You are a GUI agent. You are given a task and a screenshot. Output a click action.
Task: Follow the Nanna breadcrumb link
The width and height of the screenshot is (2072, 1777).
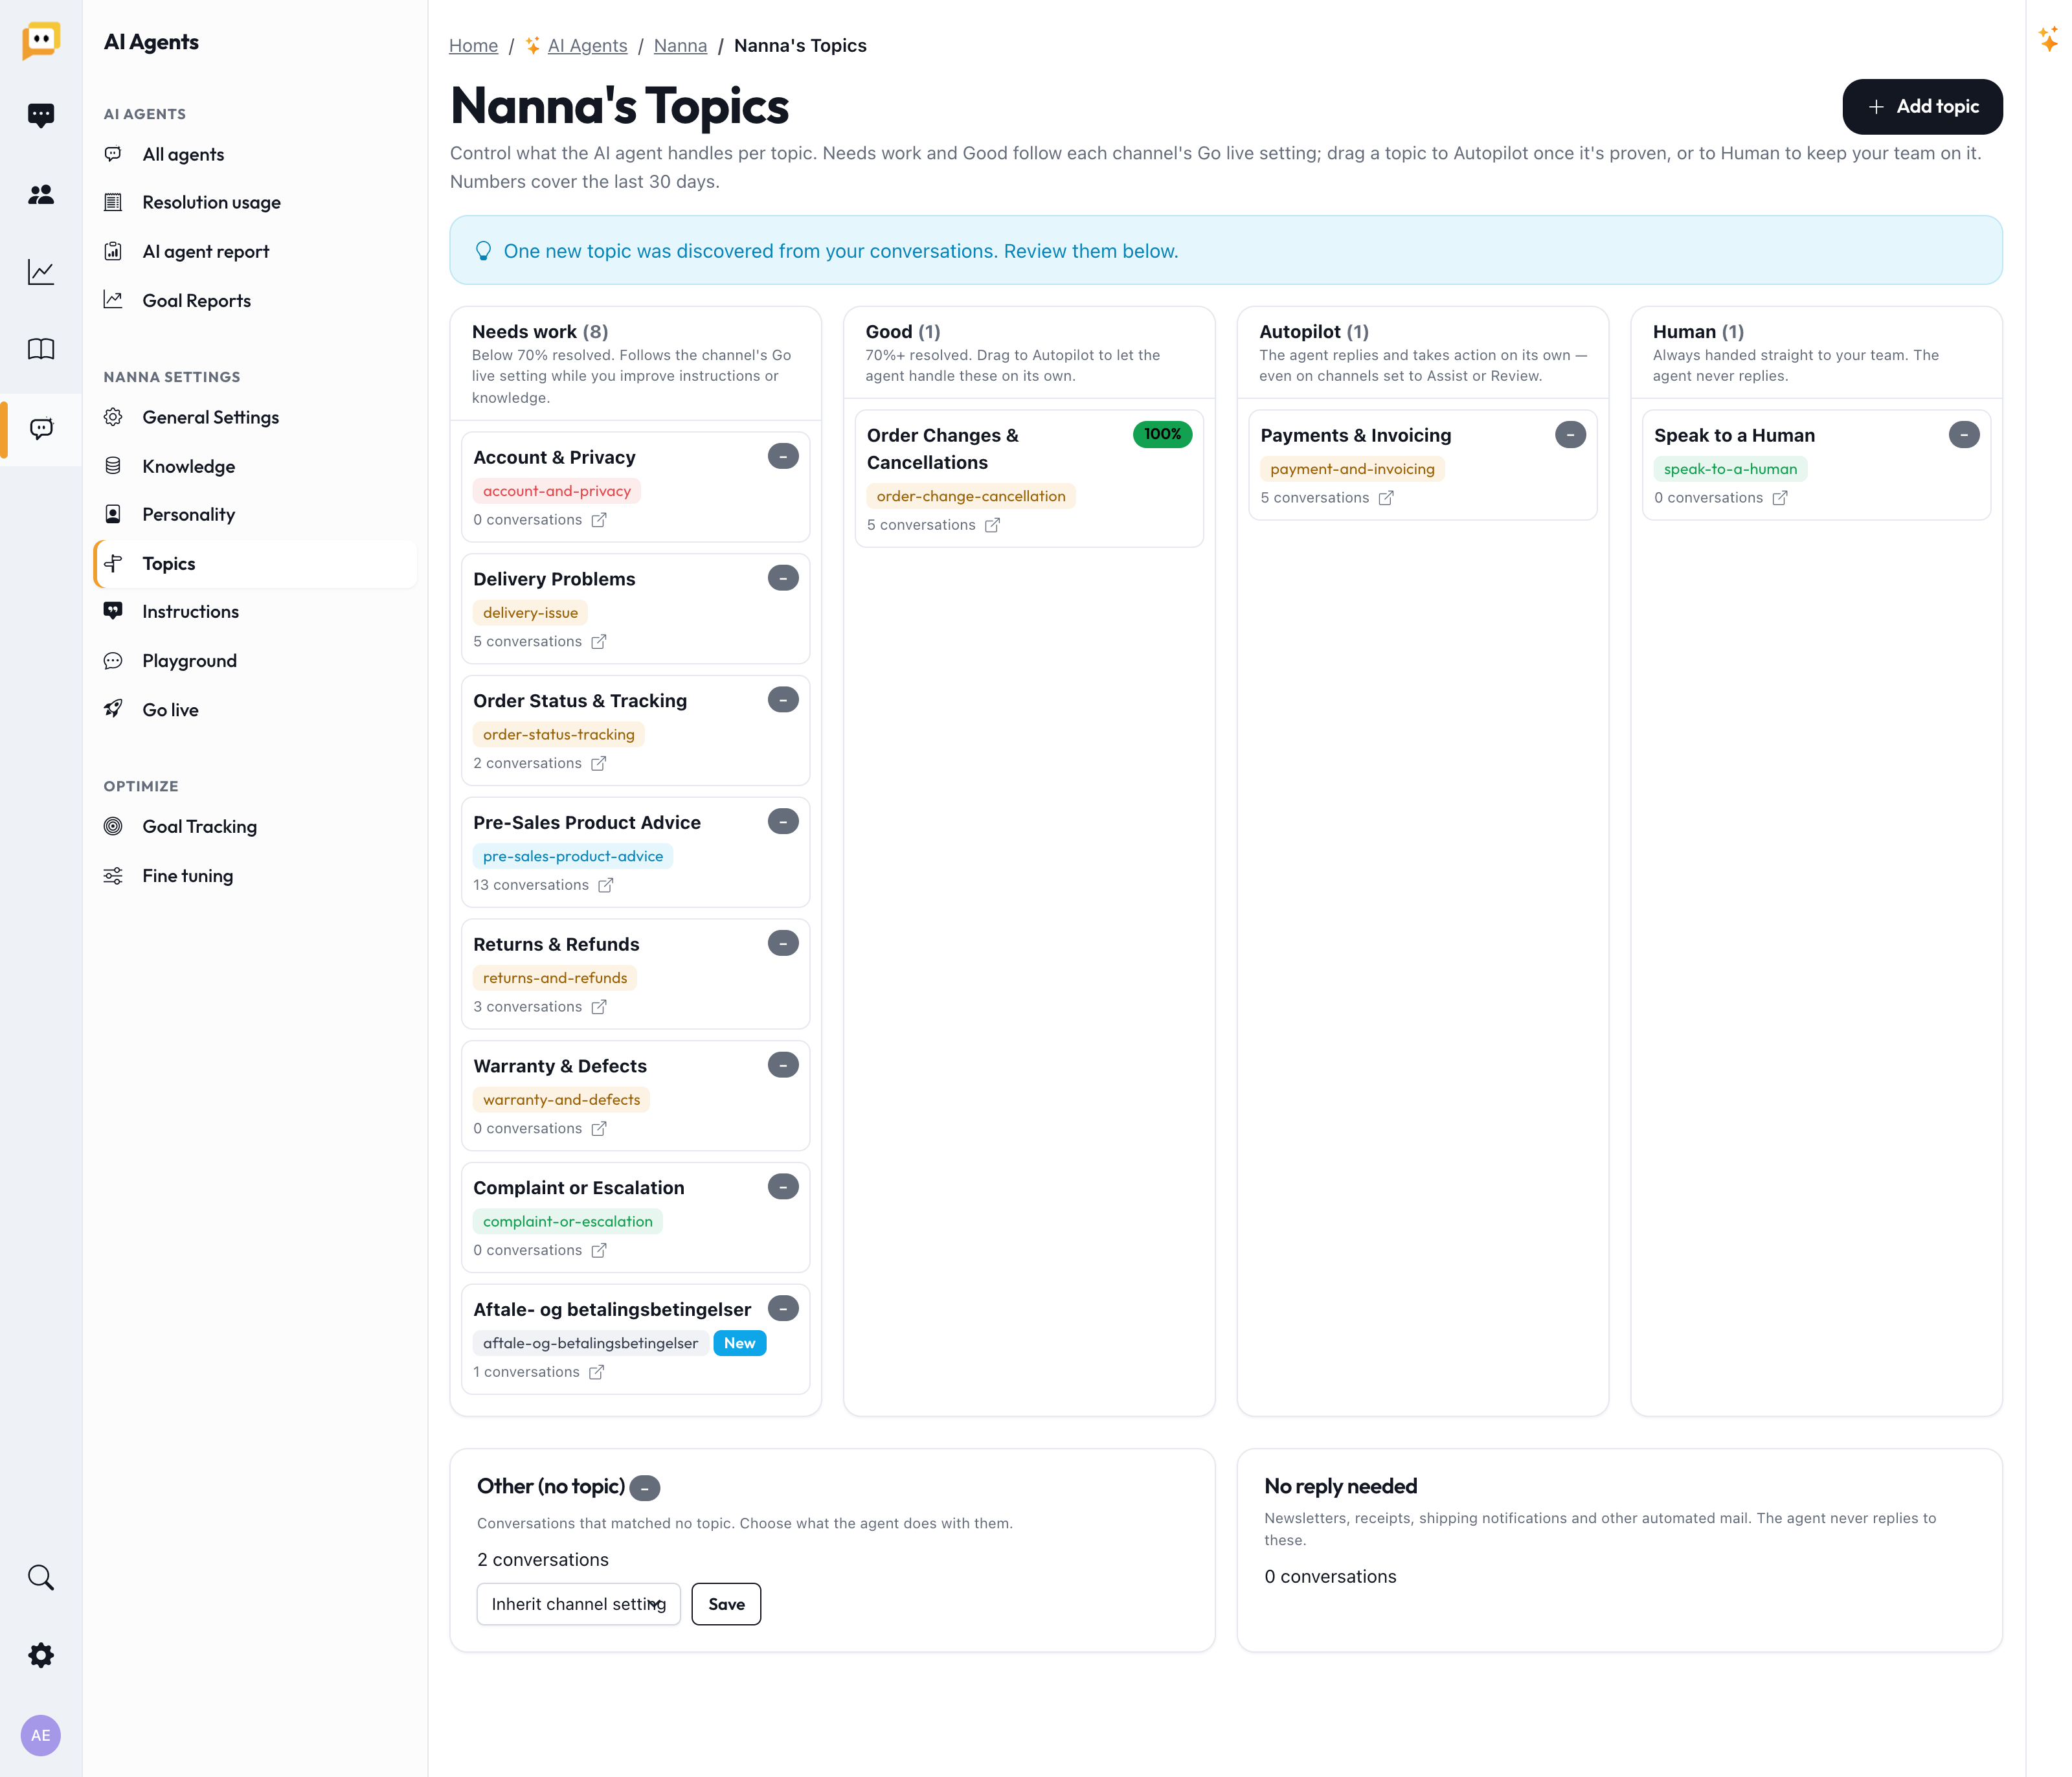pos(680,46)
